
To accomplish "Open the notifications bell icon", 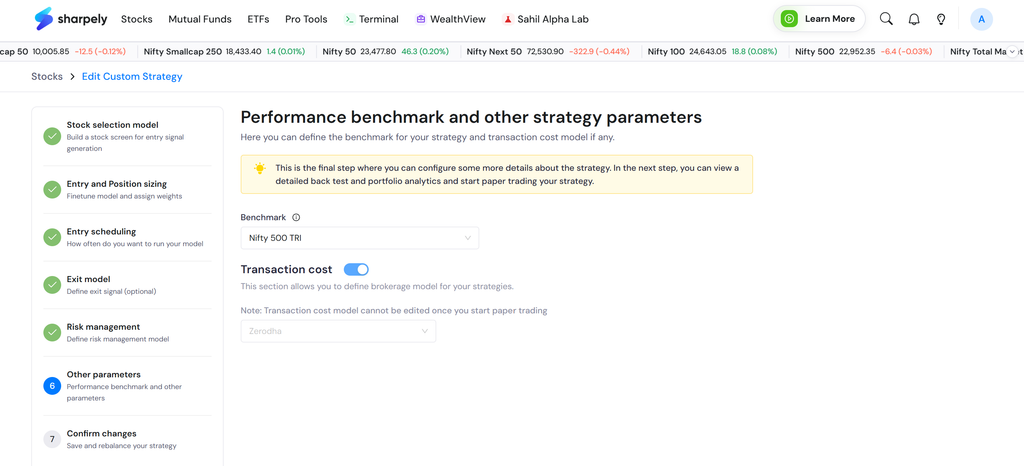I will coord(914,19).
